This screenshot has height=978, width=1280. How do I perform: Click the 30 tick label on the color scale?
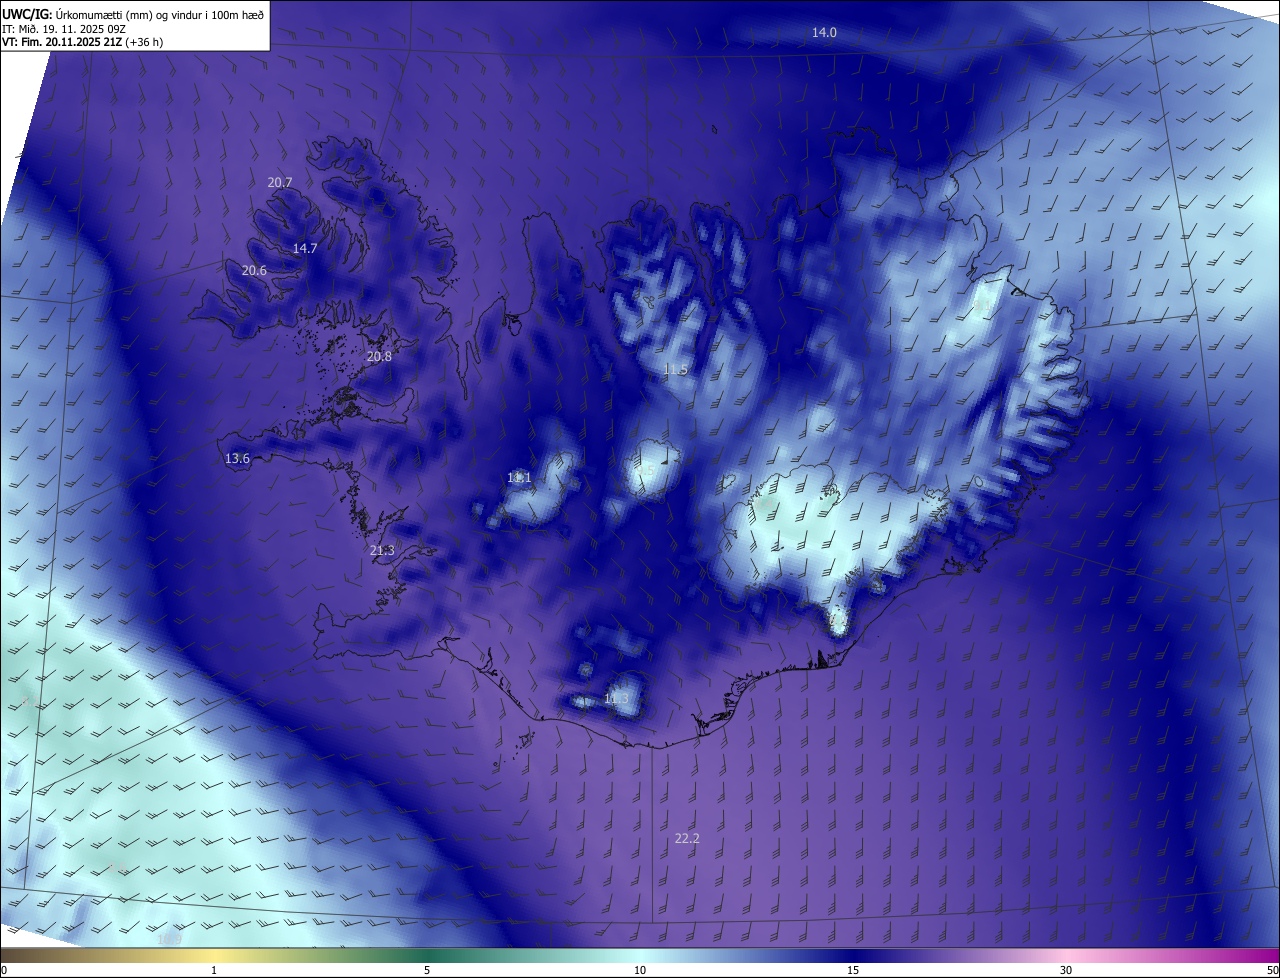(x=1066, y=970)
